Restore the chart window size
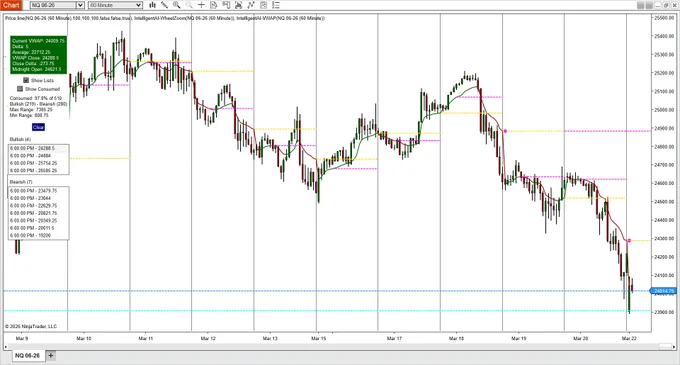Image resolution: width=680 pixels, height=365 pixels. (666, 5)
